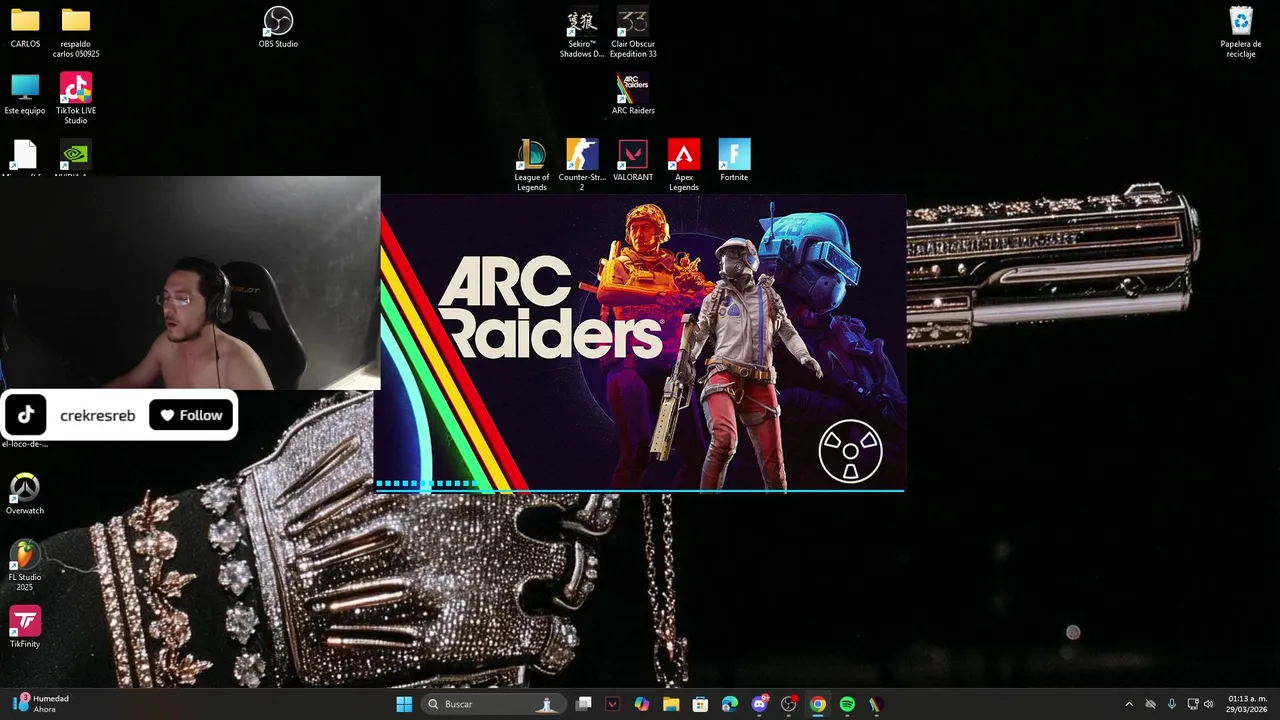The width and height of the screenshot is (1280, 720).
Task: Select the el-loco-de desktop item label
Action: (x=25, y=444)
